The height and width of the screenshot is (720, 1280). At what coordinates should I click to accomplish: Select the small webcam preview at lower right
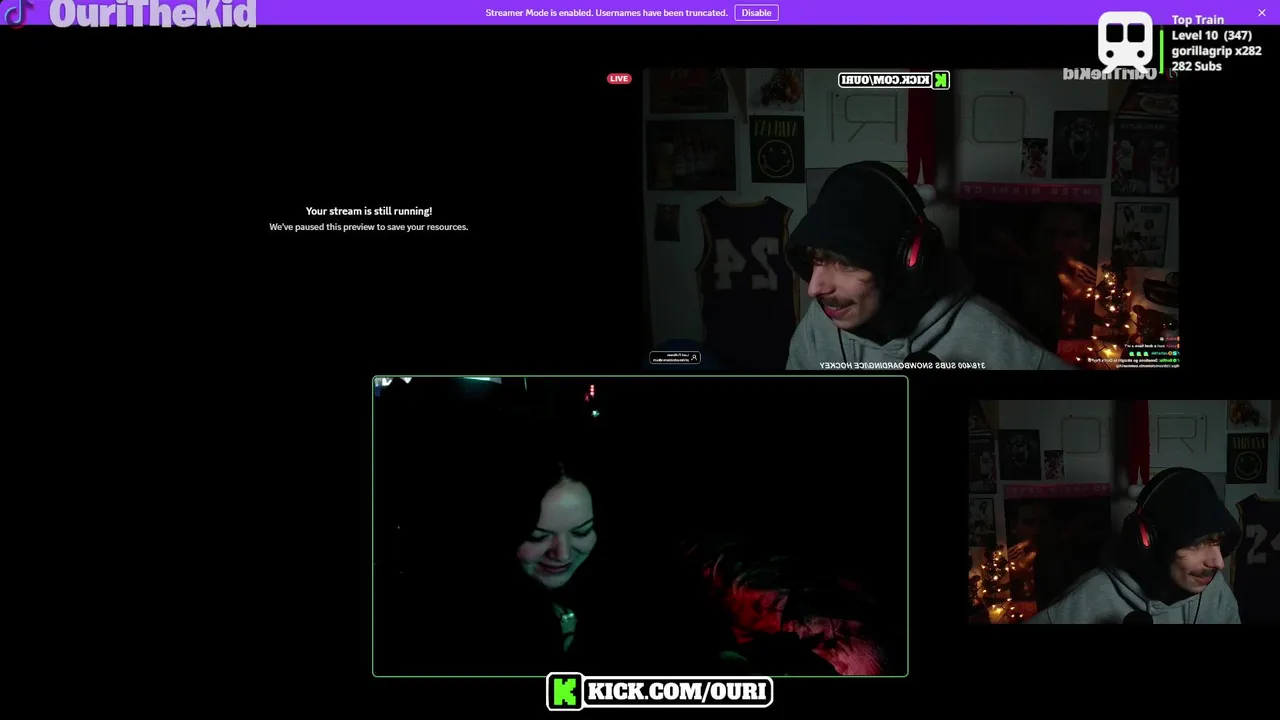(x=1124, y=512)
